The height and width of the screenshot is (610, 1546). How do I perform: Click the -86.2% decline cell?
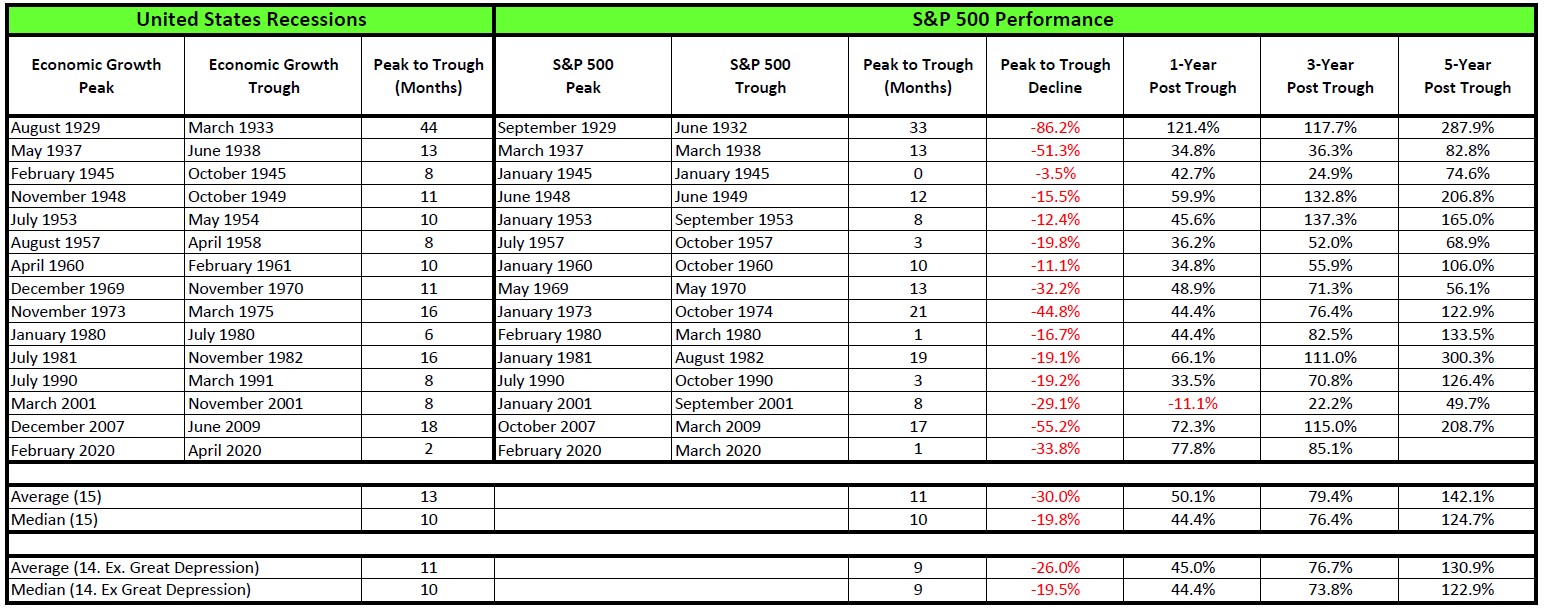(1055, 128)
